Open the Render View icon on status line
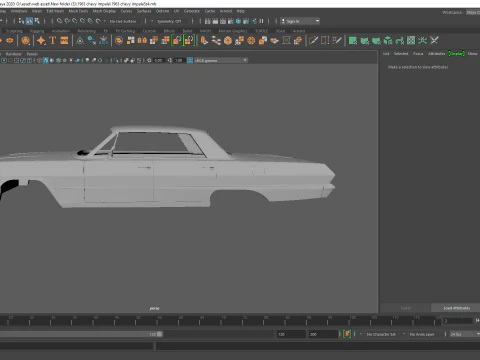This screenshot has height=360, width=480. pyautogui.click(x=207, y=21)
